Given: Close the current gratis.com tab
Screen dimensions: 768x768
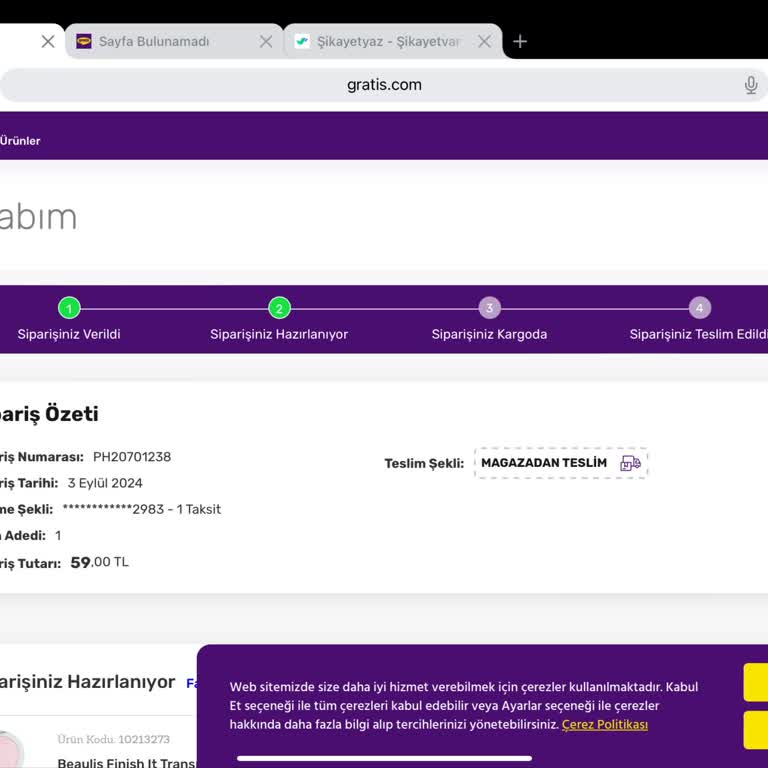Looking at the screenshot, I should point(48,41).
